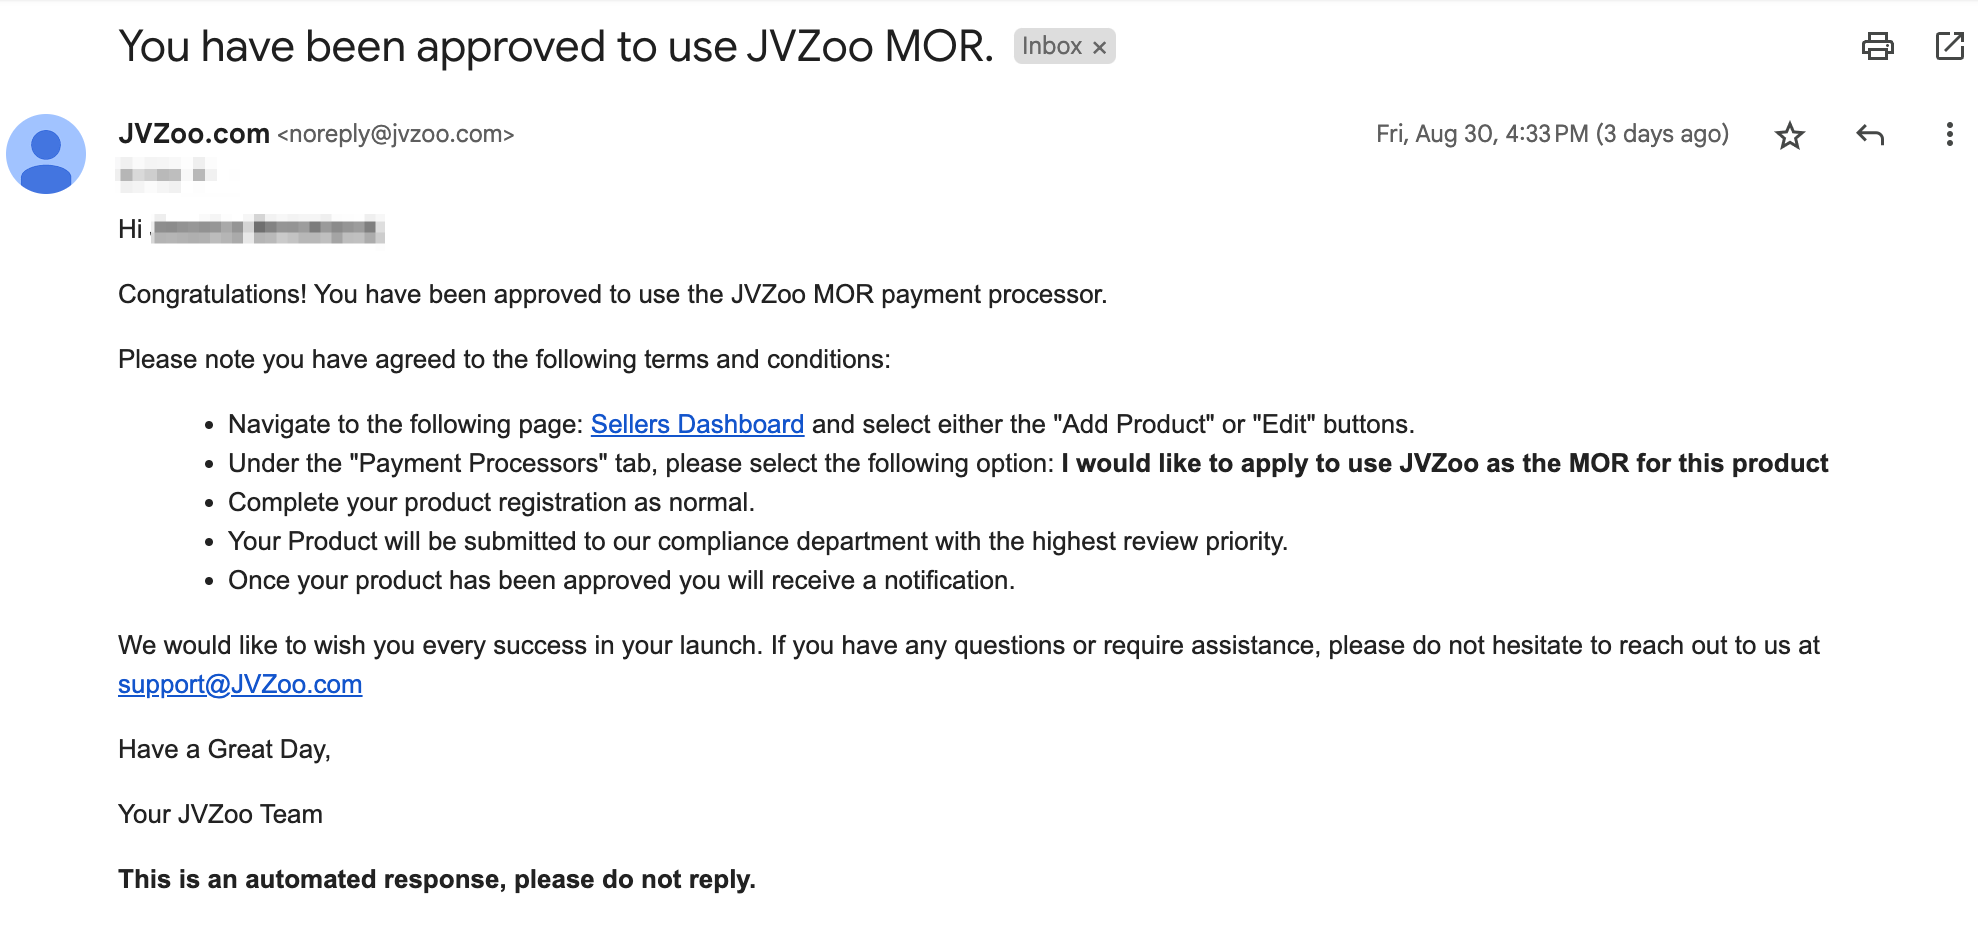
Task: Remove the Inbox label with its x
Action: (1099, 47)
